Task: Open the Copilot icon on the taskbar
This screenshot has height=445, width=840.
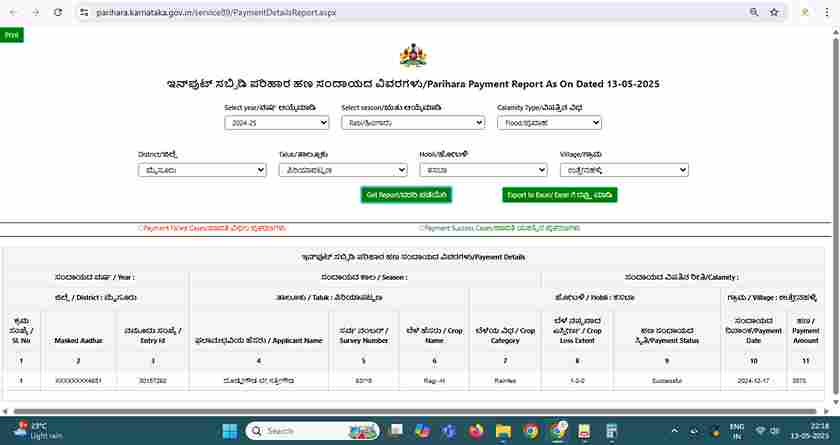Action: pos(423,431)
